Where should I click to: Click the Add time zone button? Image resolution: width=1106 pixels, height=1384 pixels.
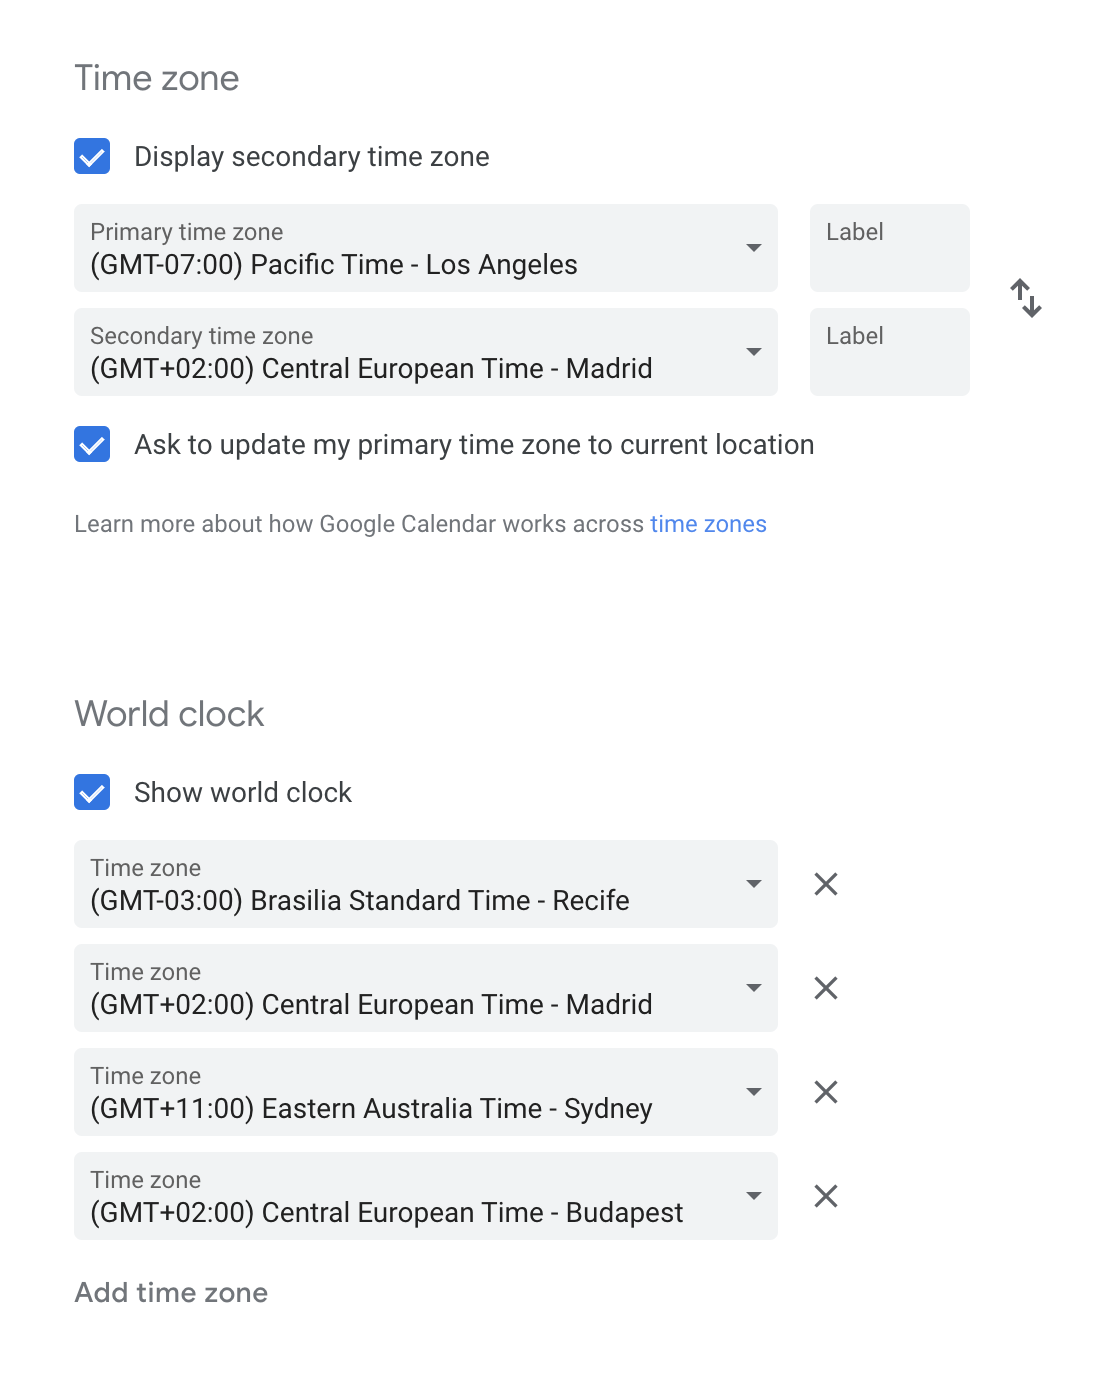coord(171,1292)
